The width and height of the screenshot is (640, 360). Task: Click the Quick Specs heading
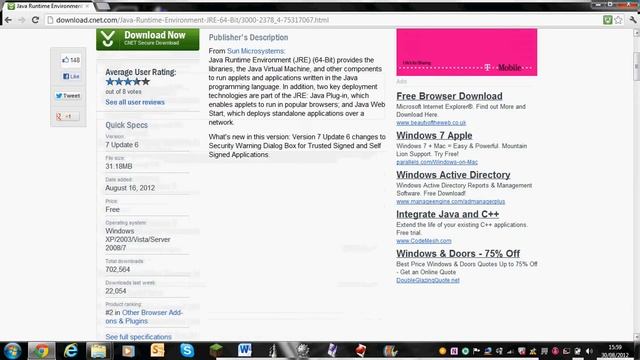click(x=127, y=125)
